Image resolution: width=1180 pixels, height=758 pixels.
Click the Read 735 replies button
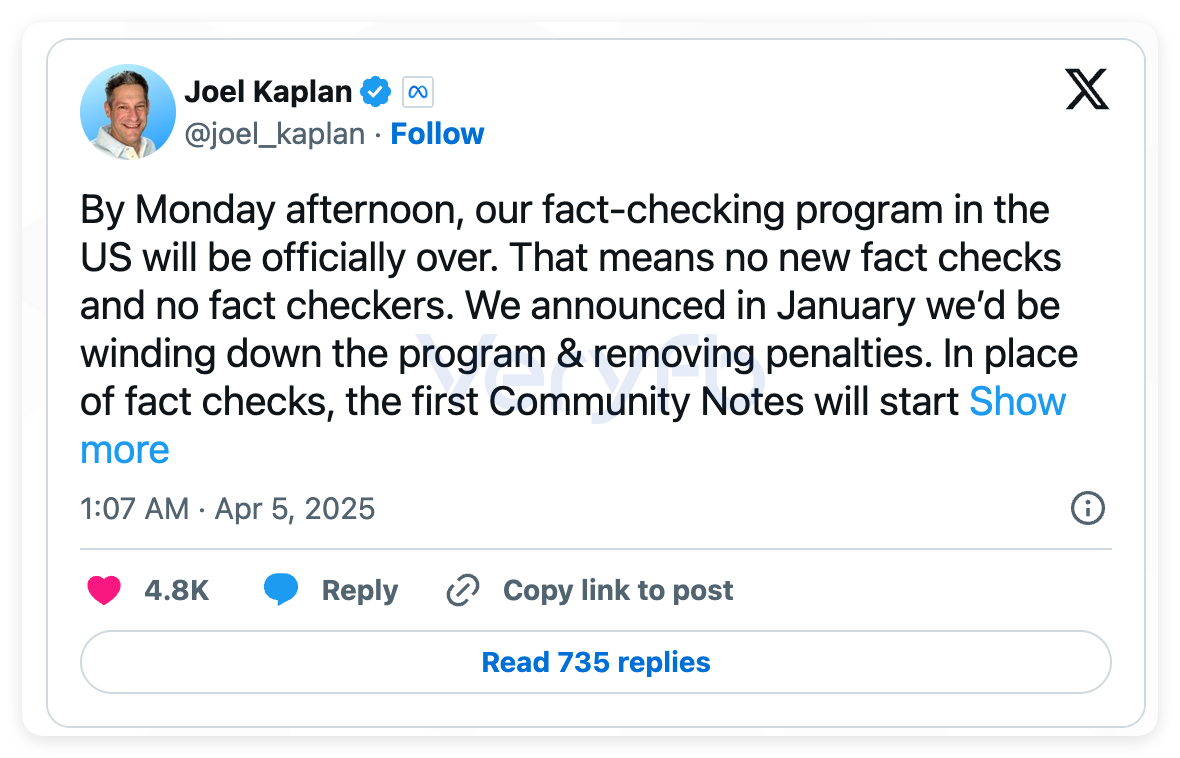point(596,662)
